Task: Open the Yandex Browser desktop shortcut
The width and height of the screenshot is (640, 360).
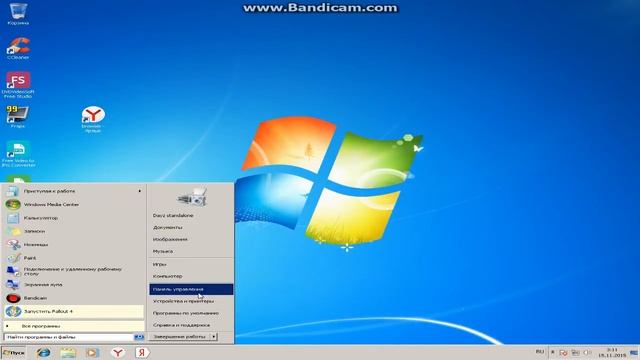Action: point(93,119)
